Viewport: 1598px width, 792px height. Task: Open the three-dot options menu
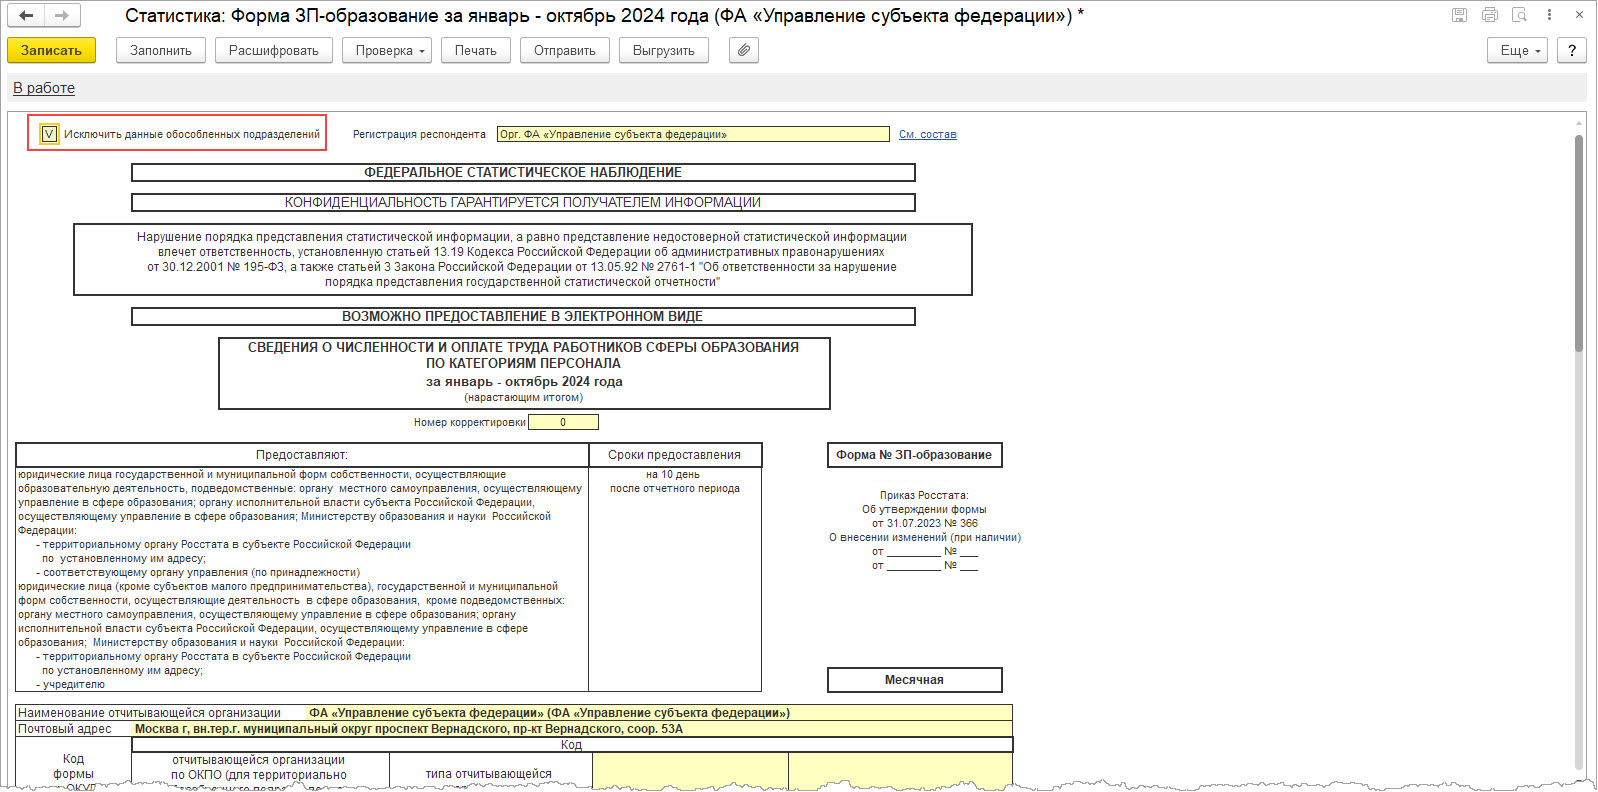coord(1549,15)
